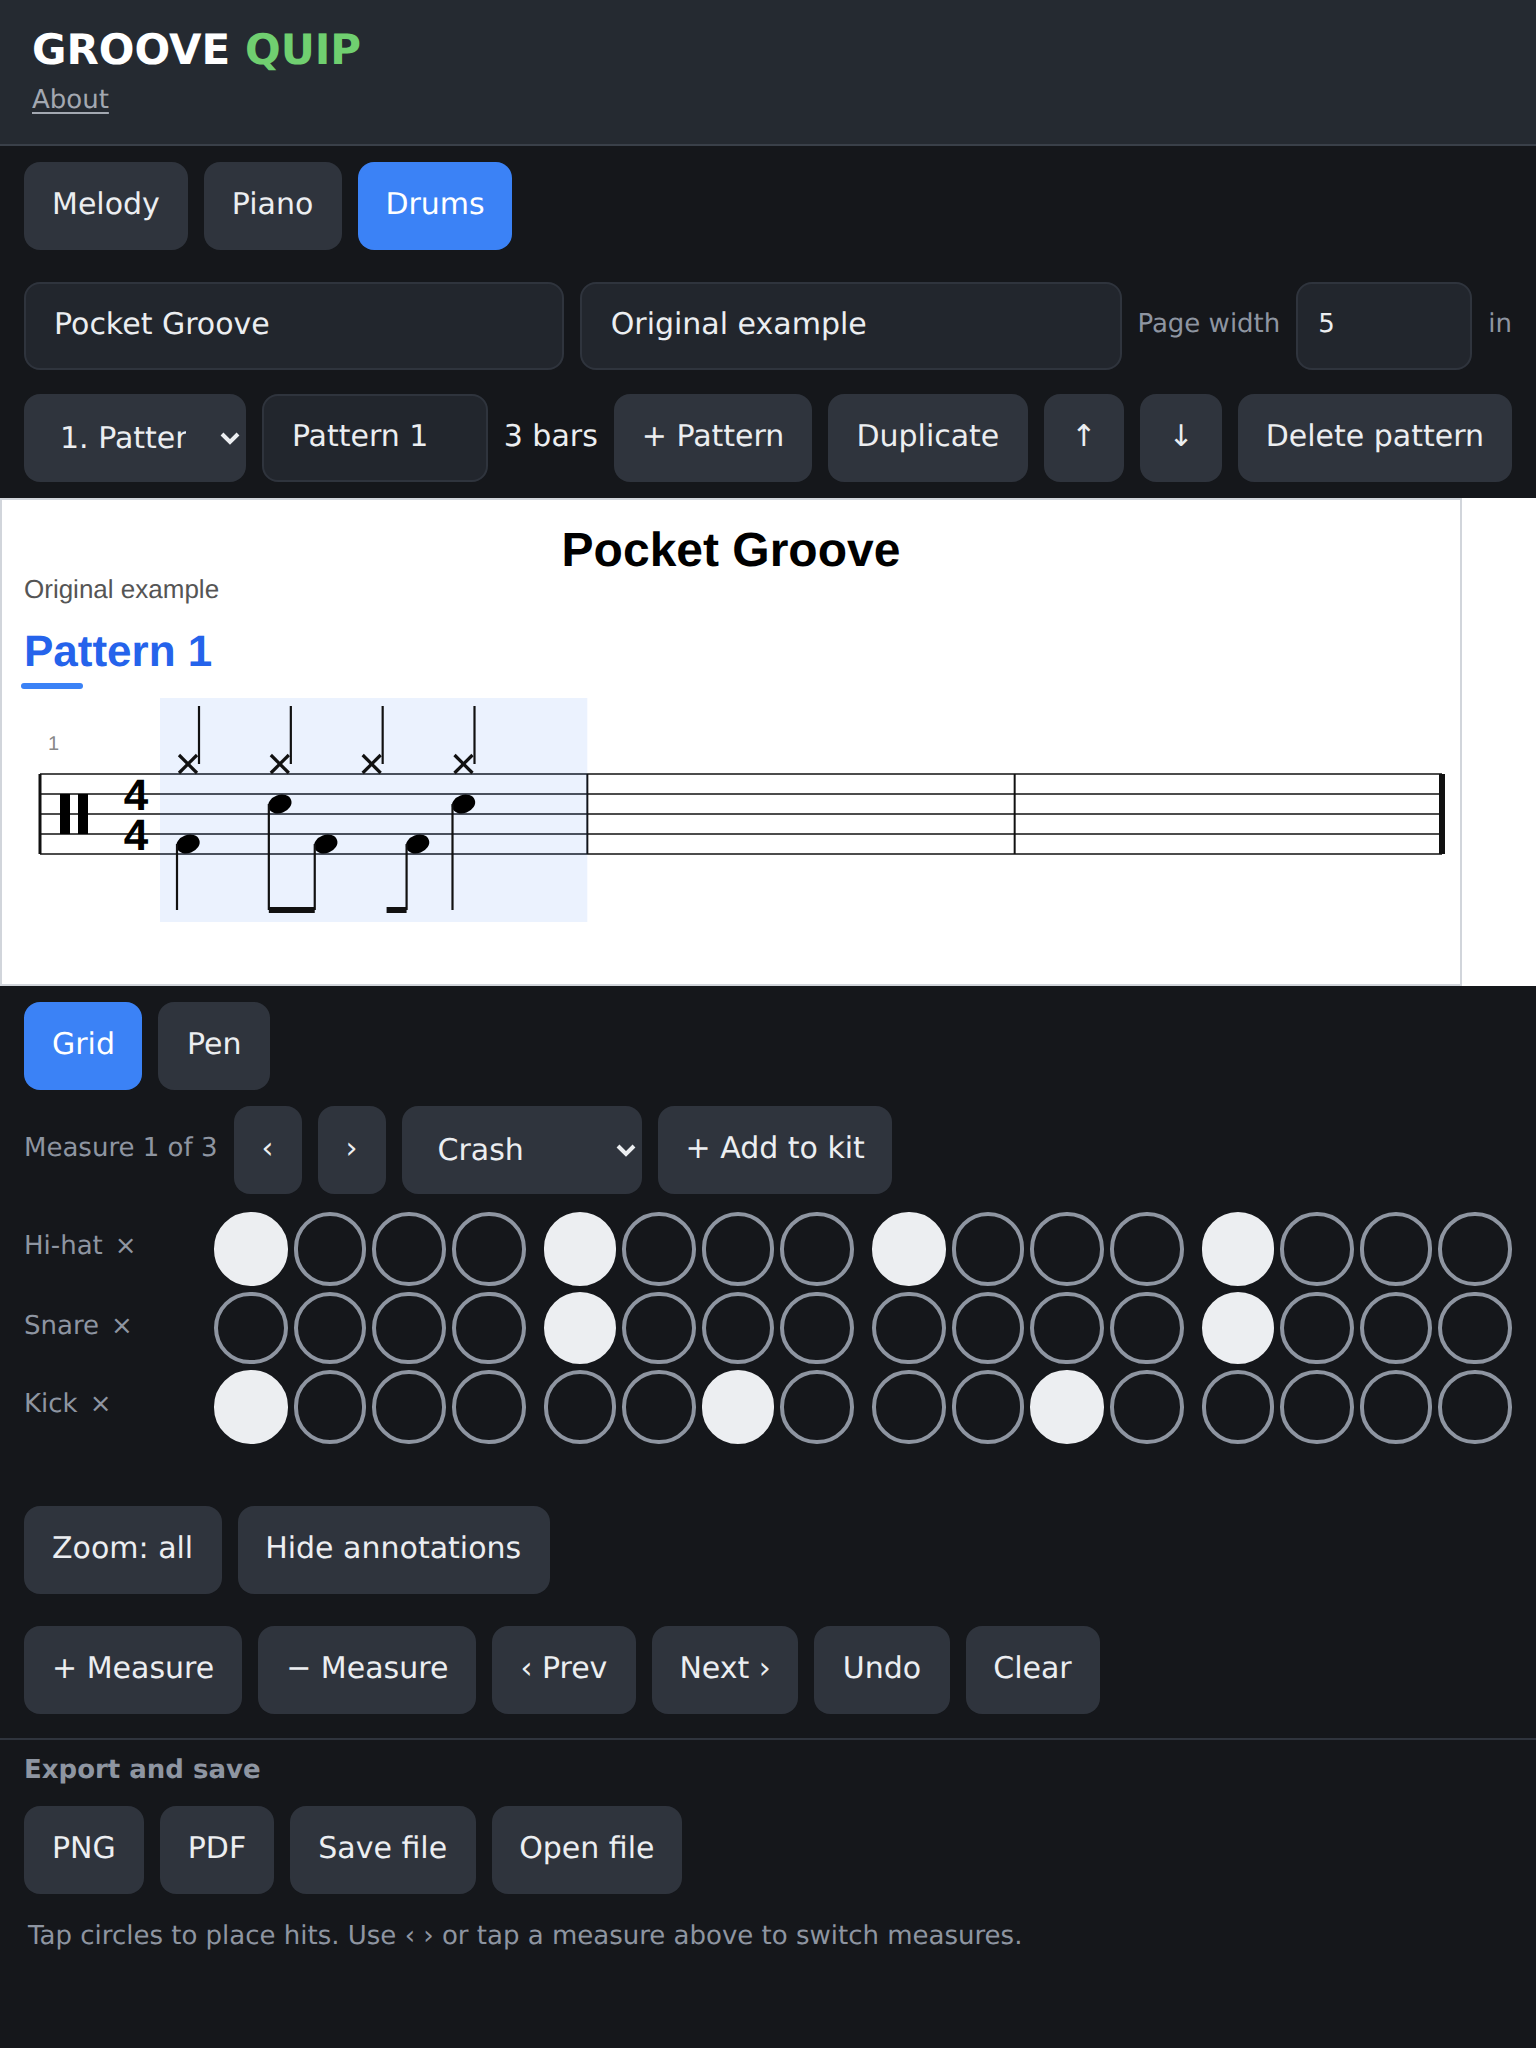This screenshot has width=1536, height=2048.
Task: Toggle the second Hi-hat step circle
Action: pos(330,1249)
